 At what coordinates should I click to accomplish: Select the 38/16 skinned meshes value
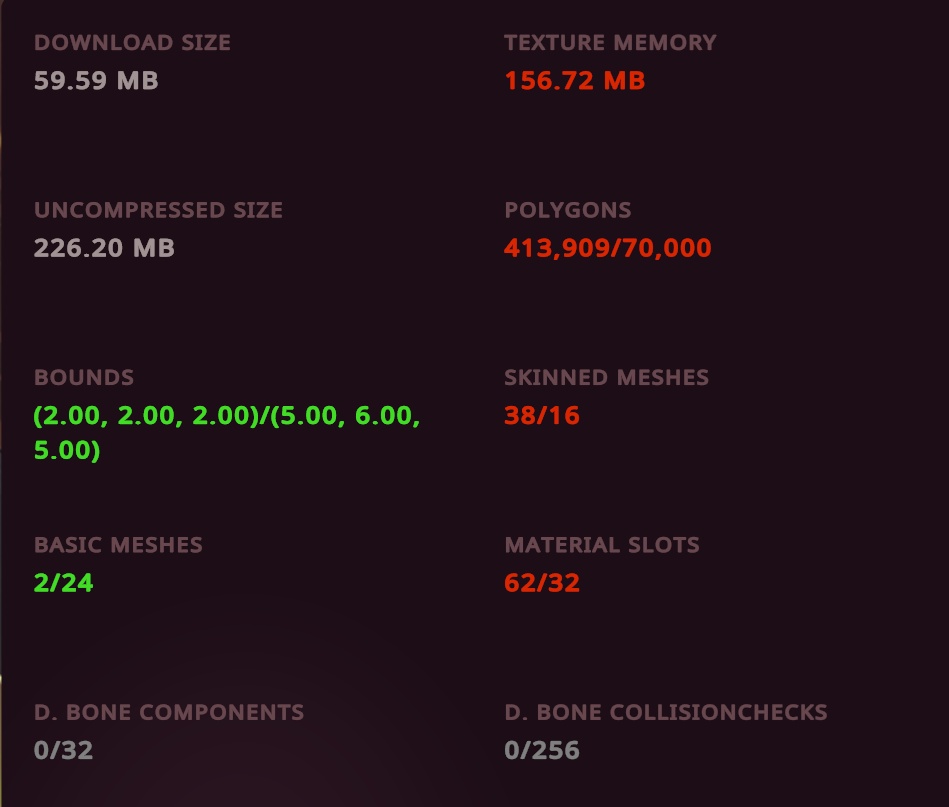pos(542,416)
